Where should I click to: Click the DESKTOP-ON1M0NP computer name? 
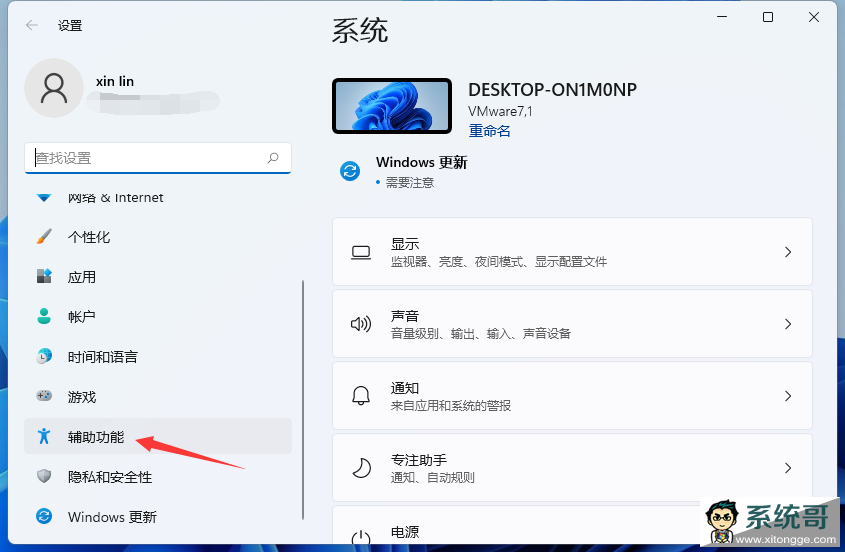coord(552,89)
